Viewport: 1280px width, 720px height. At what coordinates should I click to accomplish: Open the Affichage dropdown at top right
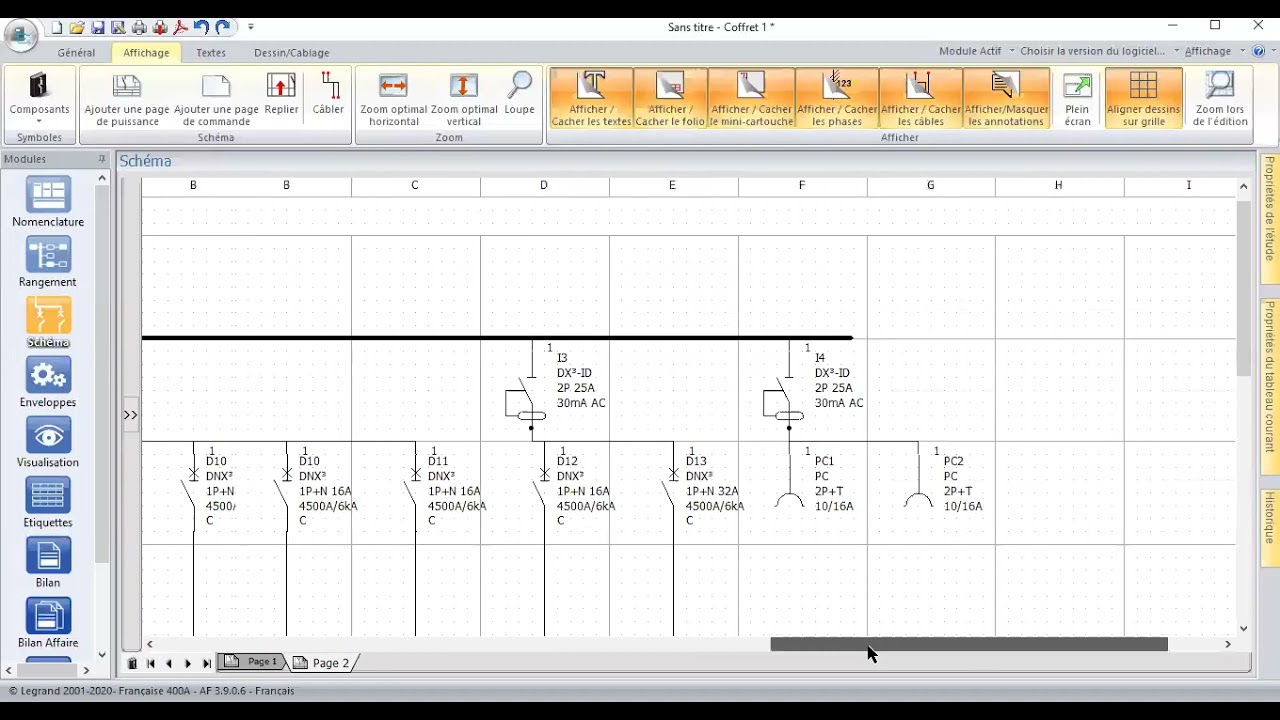pos(1214,51)
